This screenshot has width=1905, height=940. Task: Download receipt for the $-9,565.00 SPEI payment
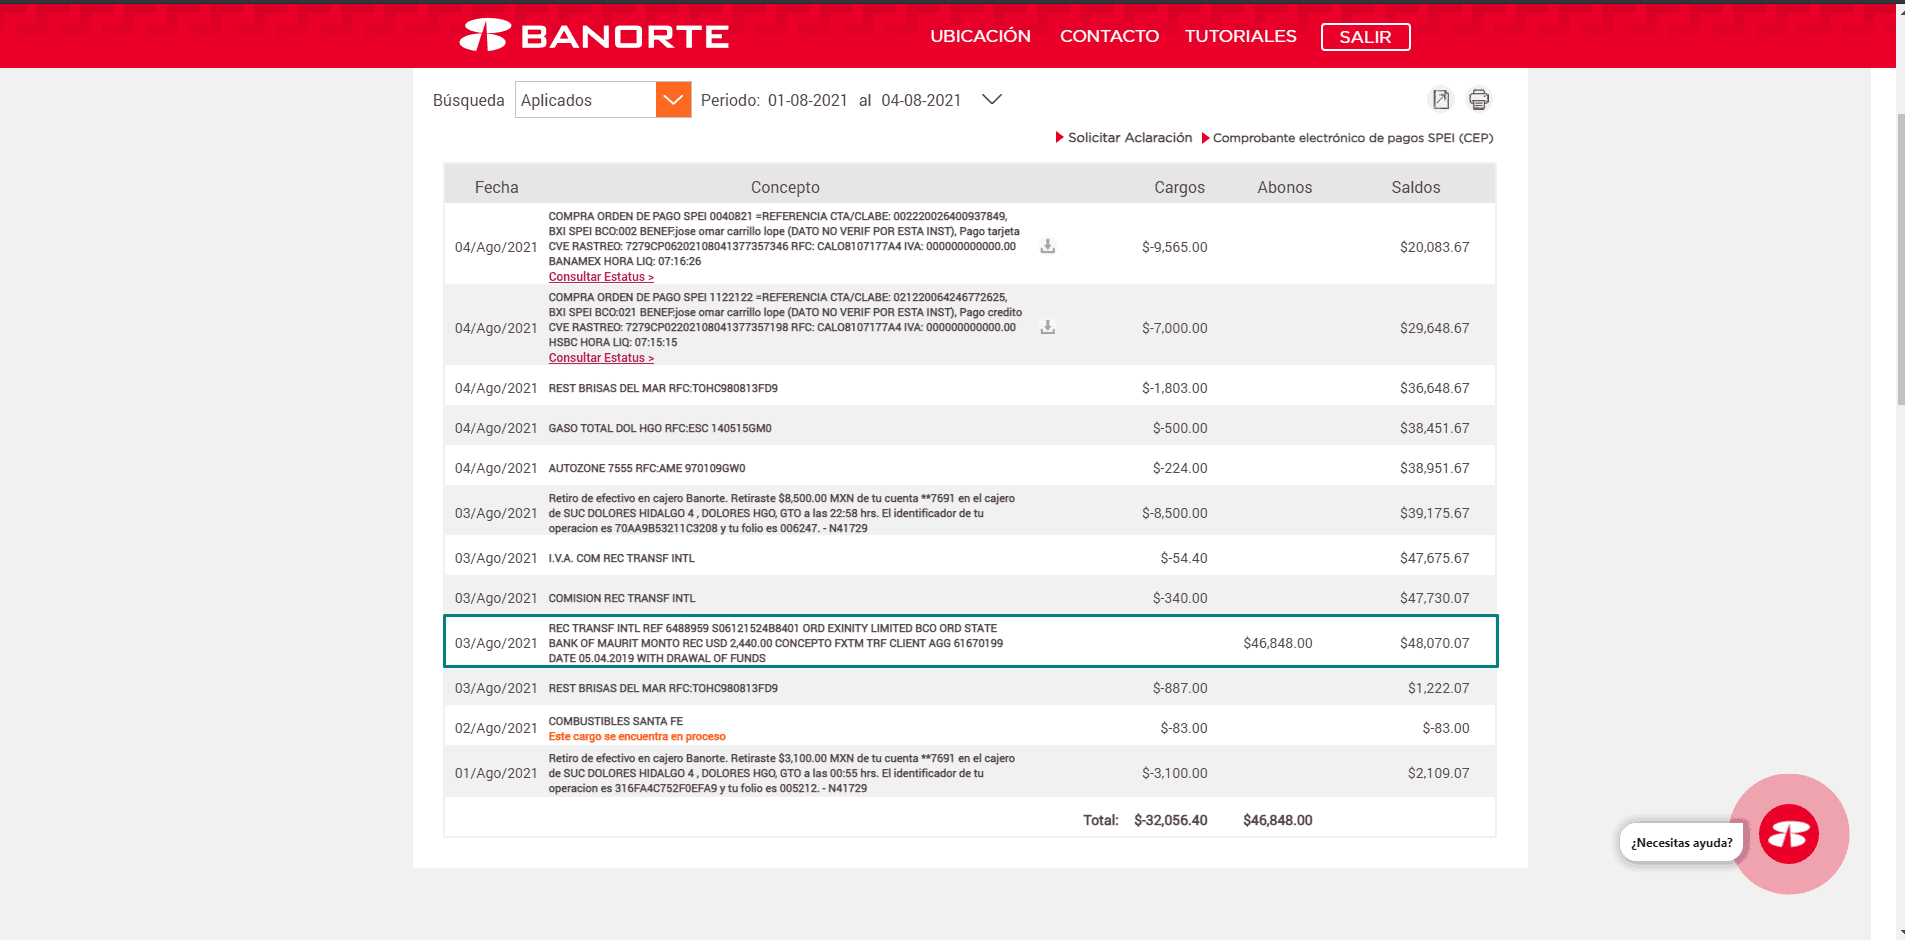(1047, 246)
